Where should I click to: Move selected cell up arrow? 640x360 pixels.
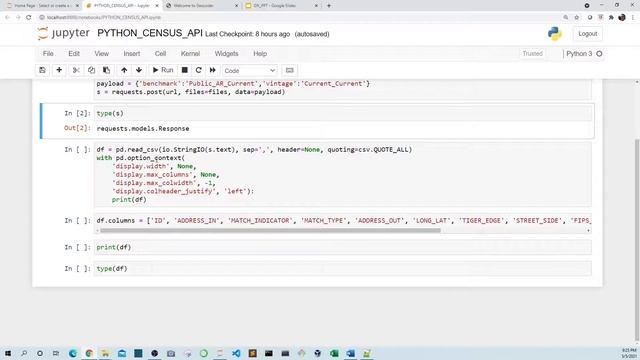pos(124,70)
